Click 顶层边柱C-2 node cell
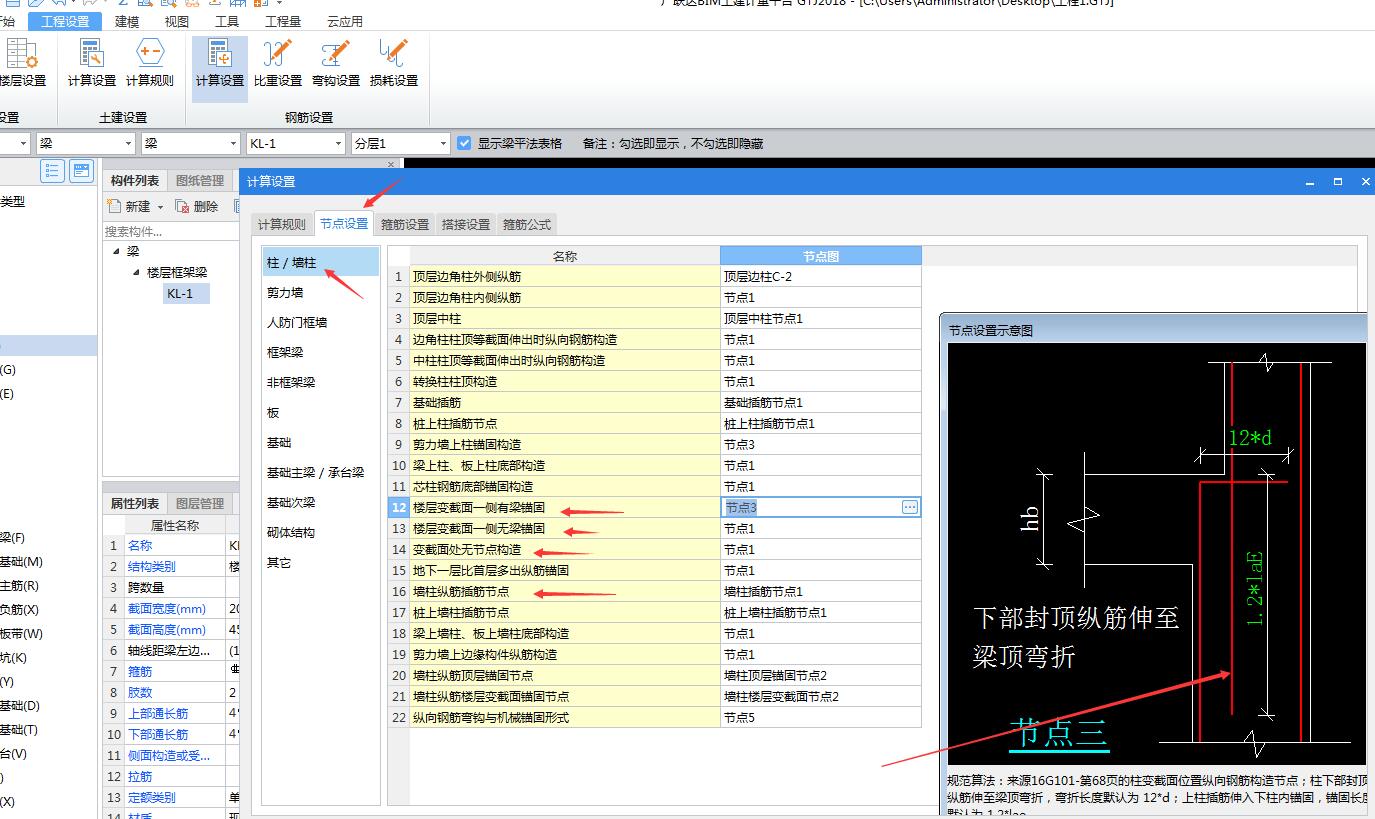1375x819 pixels. tap(820, 276)
